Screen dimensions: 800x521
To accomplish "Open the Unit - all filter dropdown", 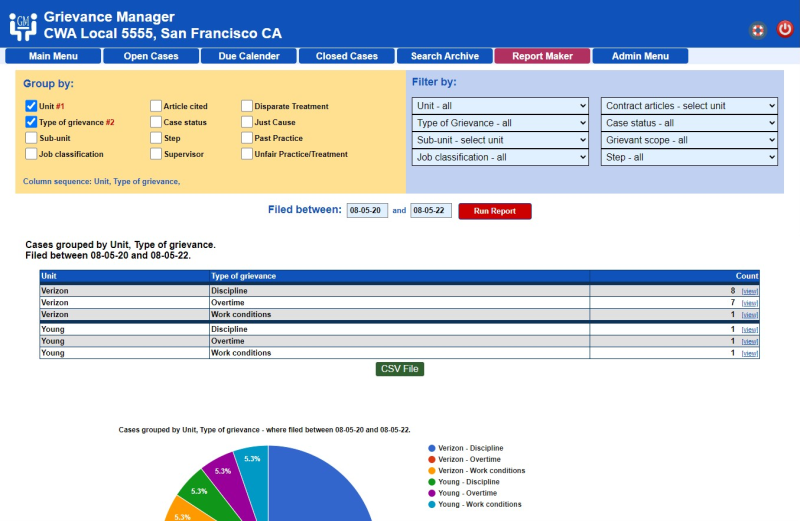I will [x=501, y=106].
